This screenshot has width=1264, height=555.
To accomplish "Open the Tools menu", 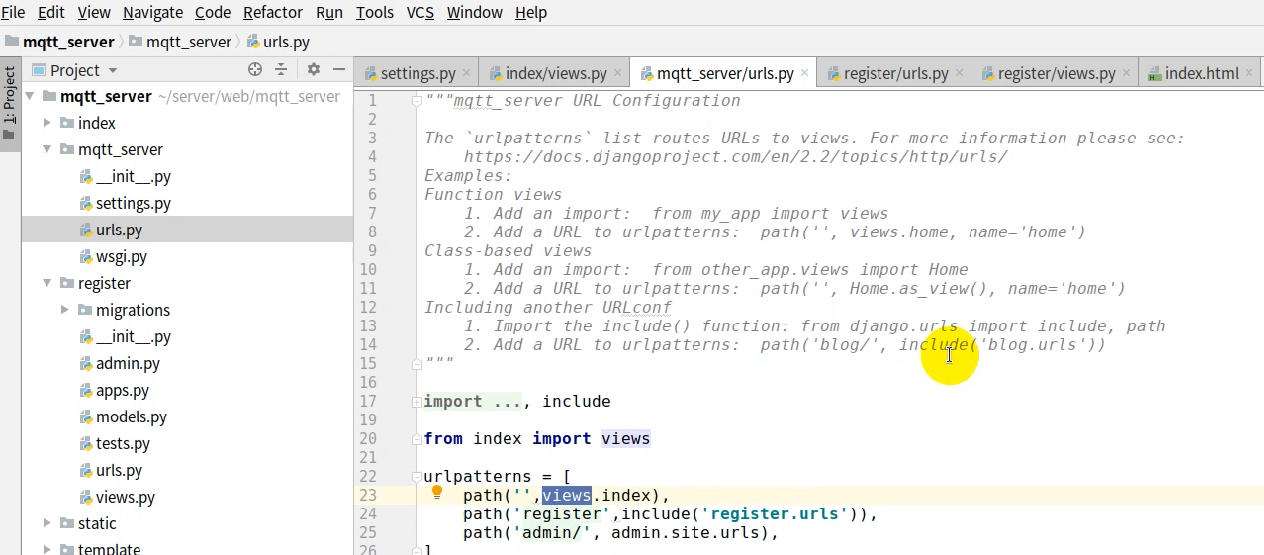I will click(375, 12).
